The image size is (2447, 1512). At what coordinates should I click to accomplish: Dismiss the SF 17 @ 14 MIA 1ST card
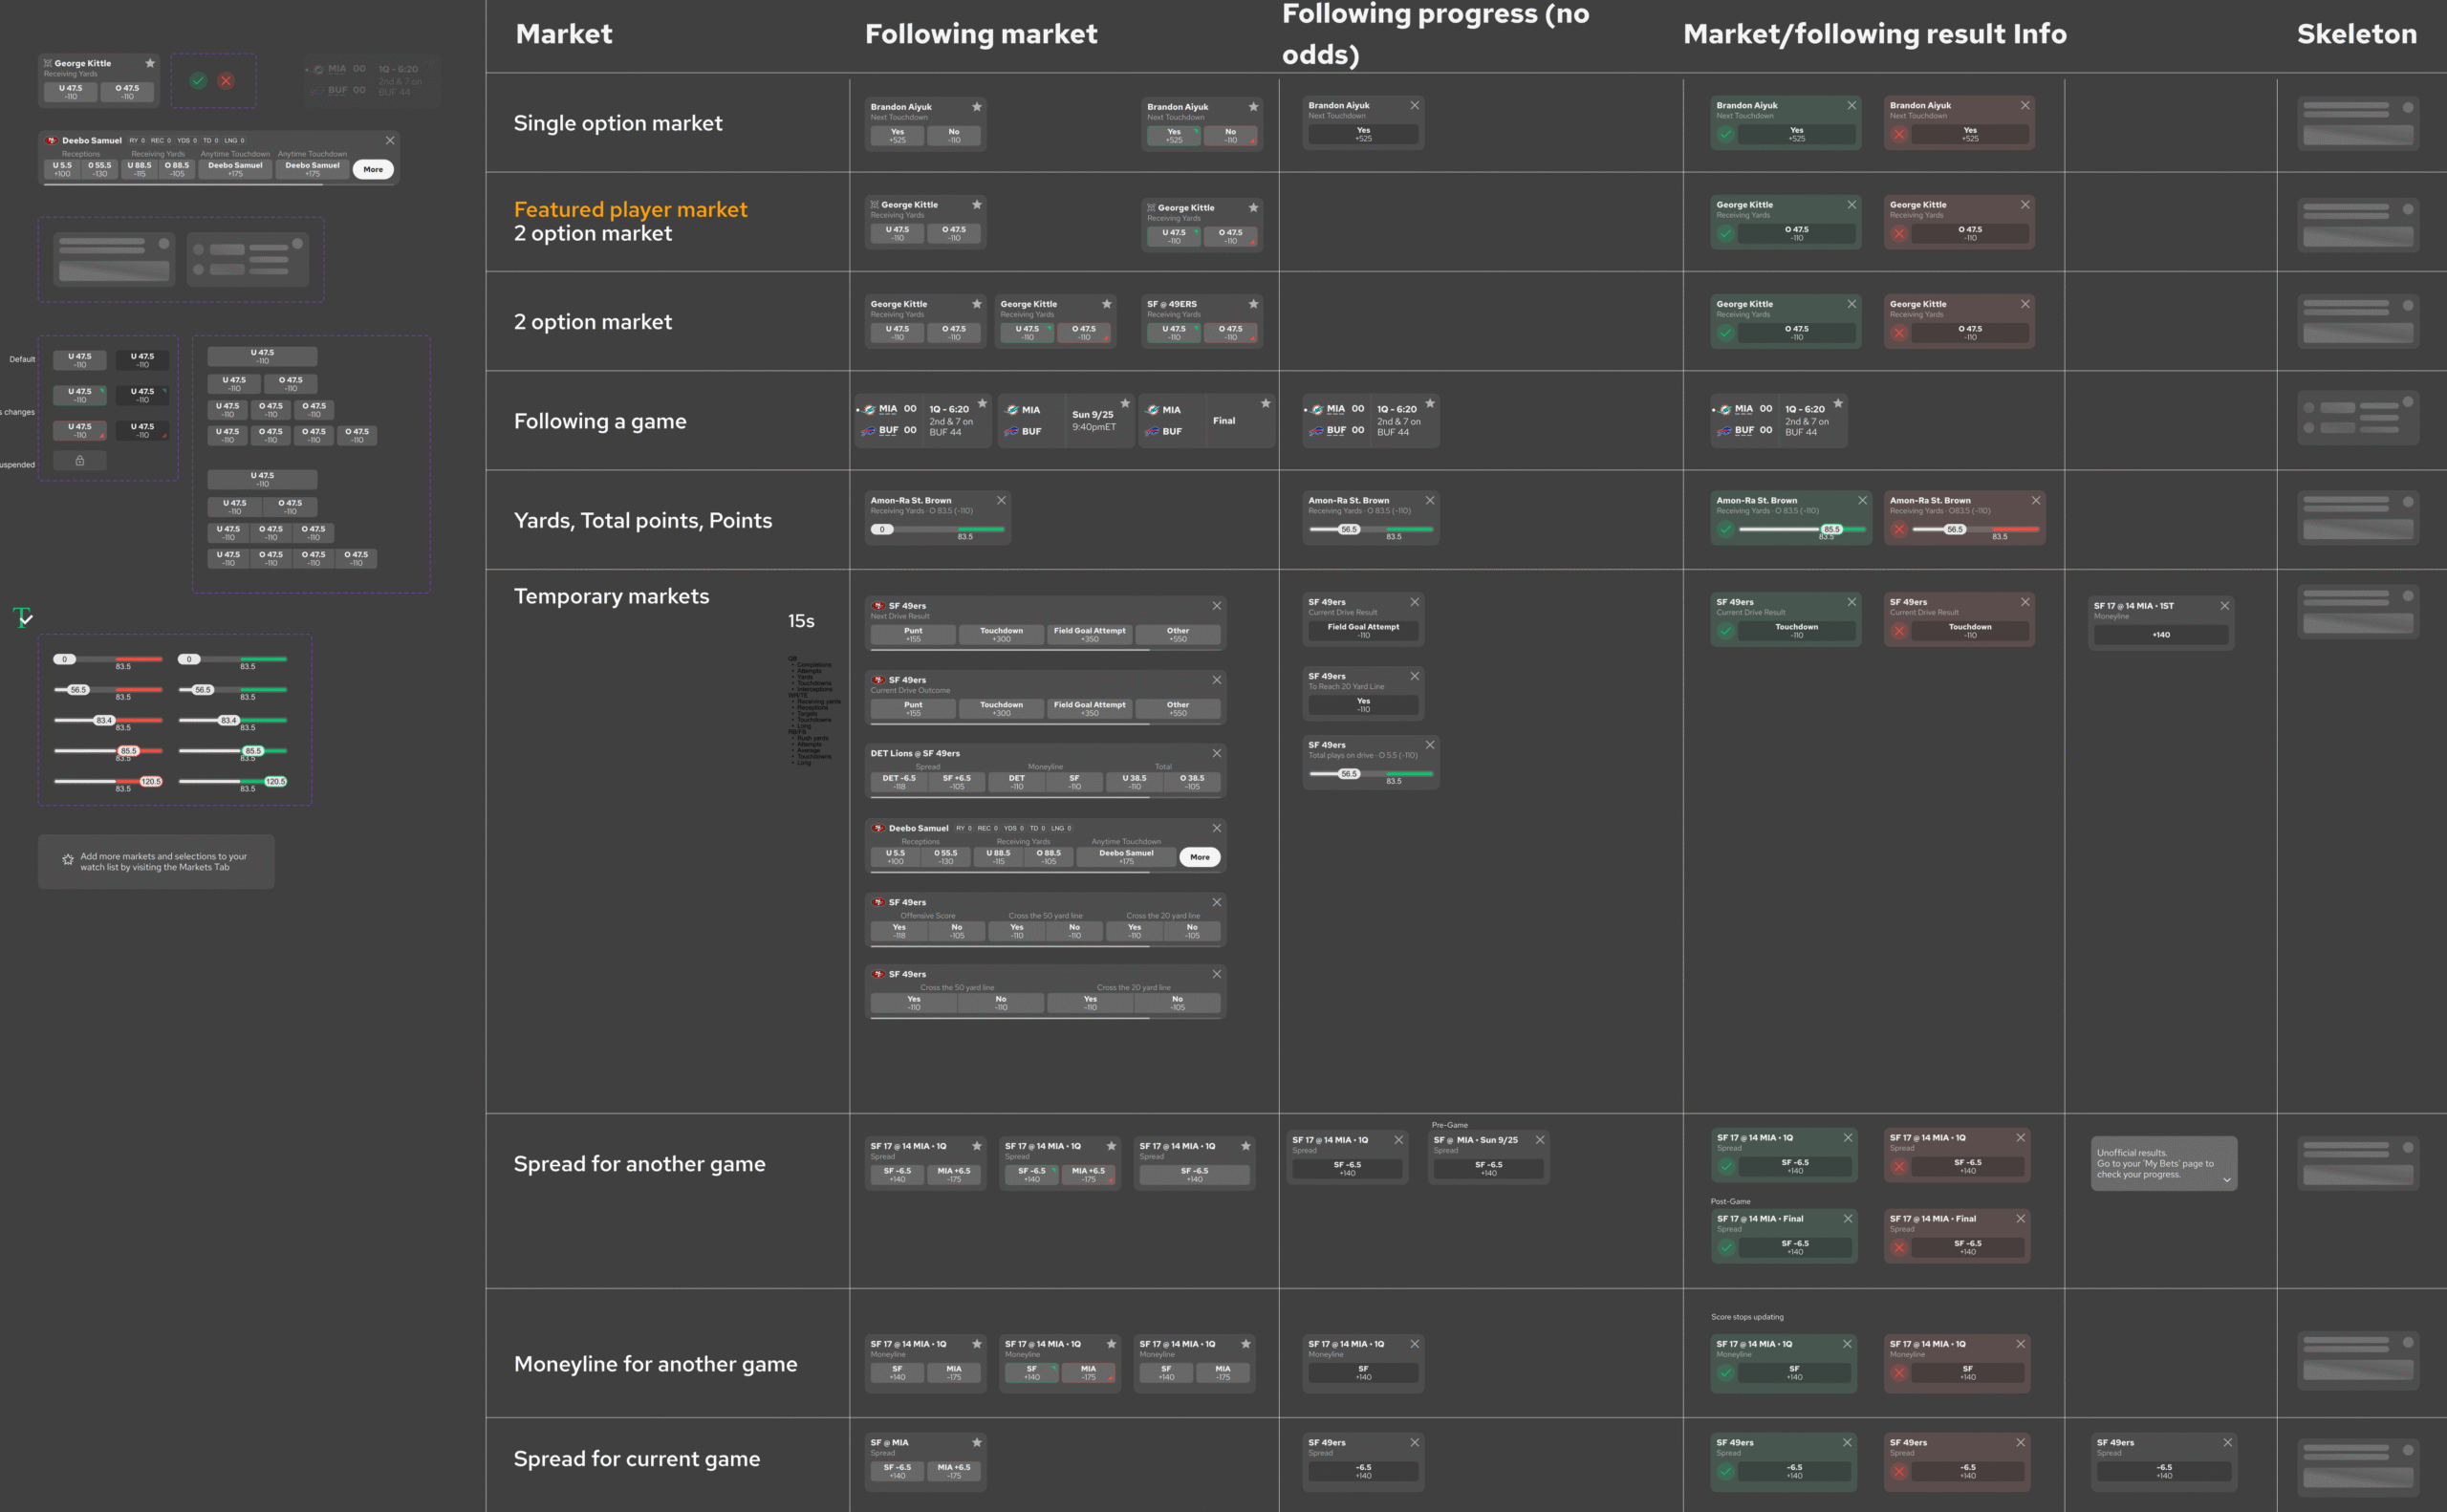click(x=2224, y=606)
